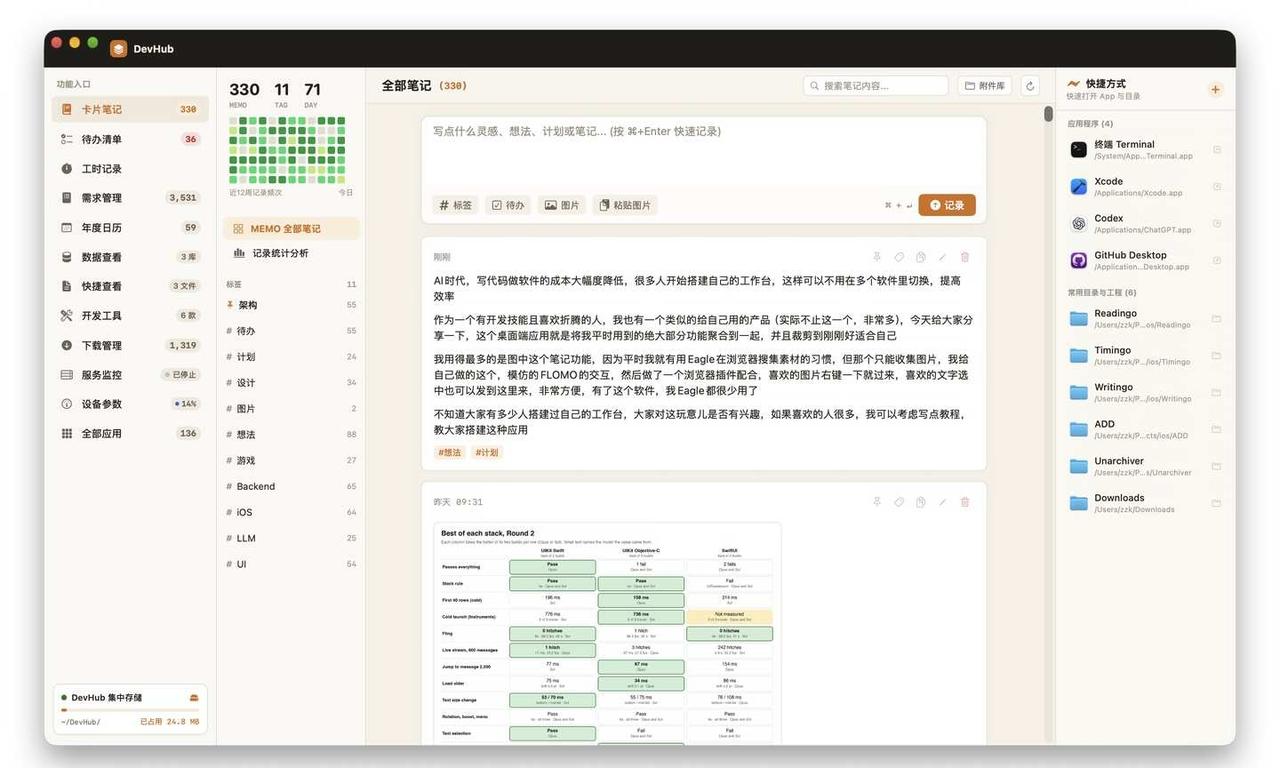Click the small icon at the end of the 终端 Terminal row
Image resolution: width=1280 pixels, height=768 pixels.
coord(1217,150)
